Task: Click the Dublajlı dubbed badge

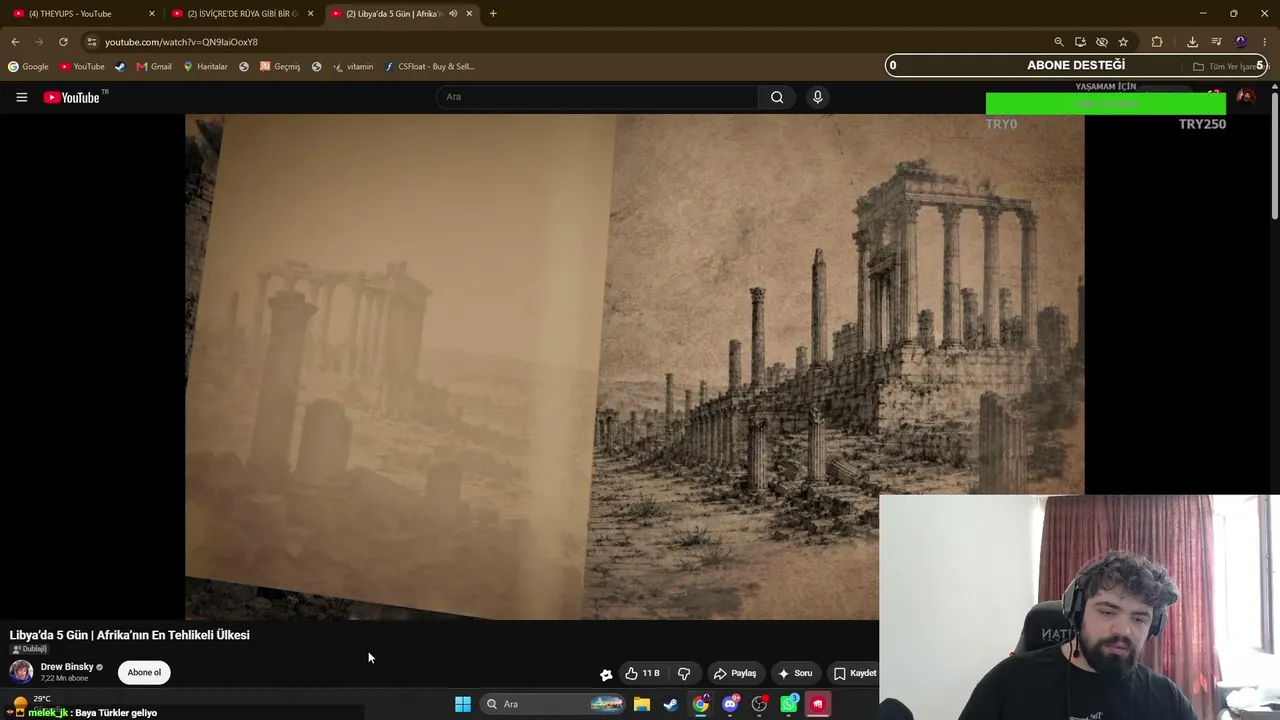Action: tap(29, 649)
